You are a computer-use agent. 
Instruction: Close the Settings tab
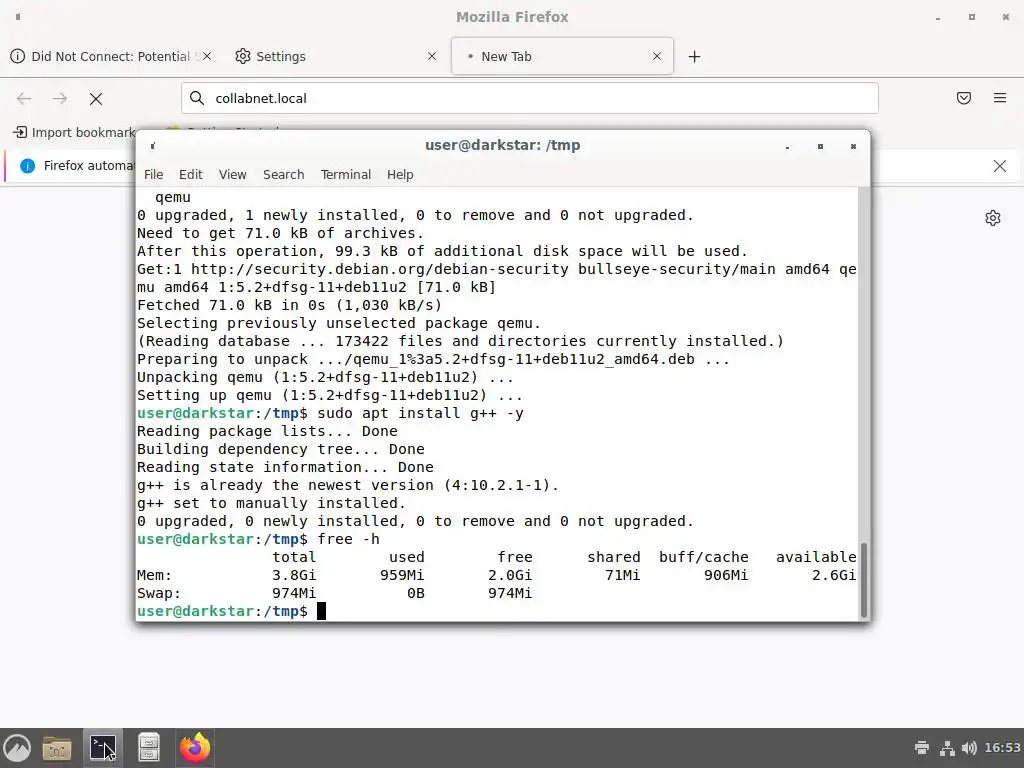(x=432, y=56)
